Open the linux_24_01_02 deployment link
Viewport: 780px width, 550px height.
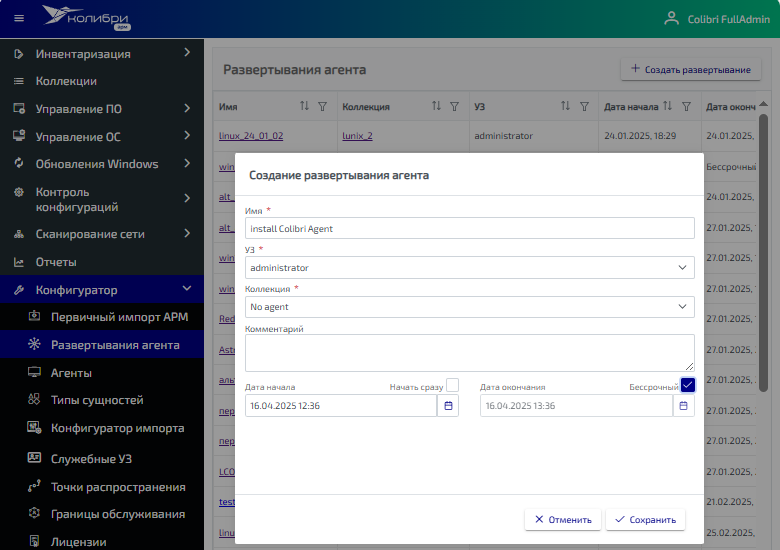click(251, 136)
